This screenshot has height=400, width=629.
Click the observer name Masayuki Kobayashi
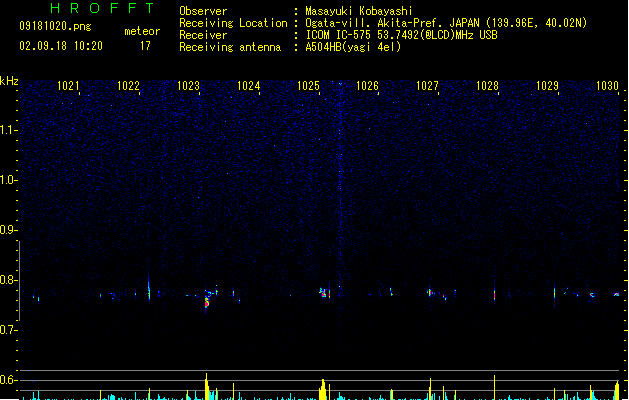(x=359, y=11)
